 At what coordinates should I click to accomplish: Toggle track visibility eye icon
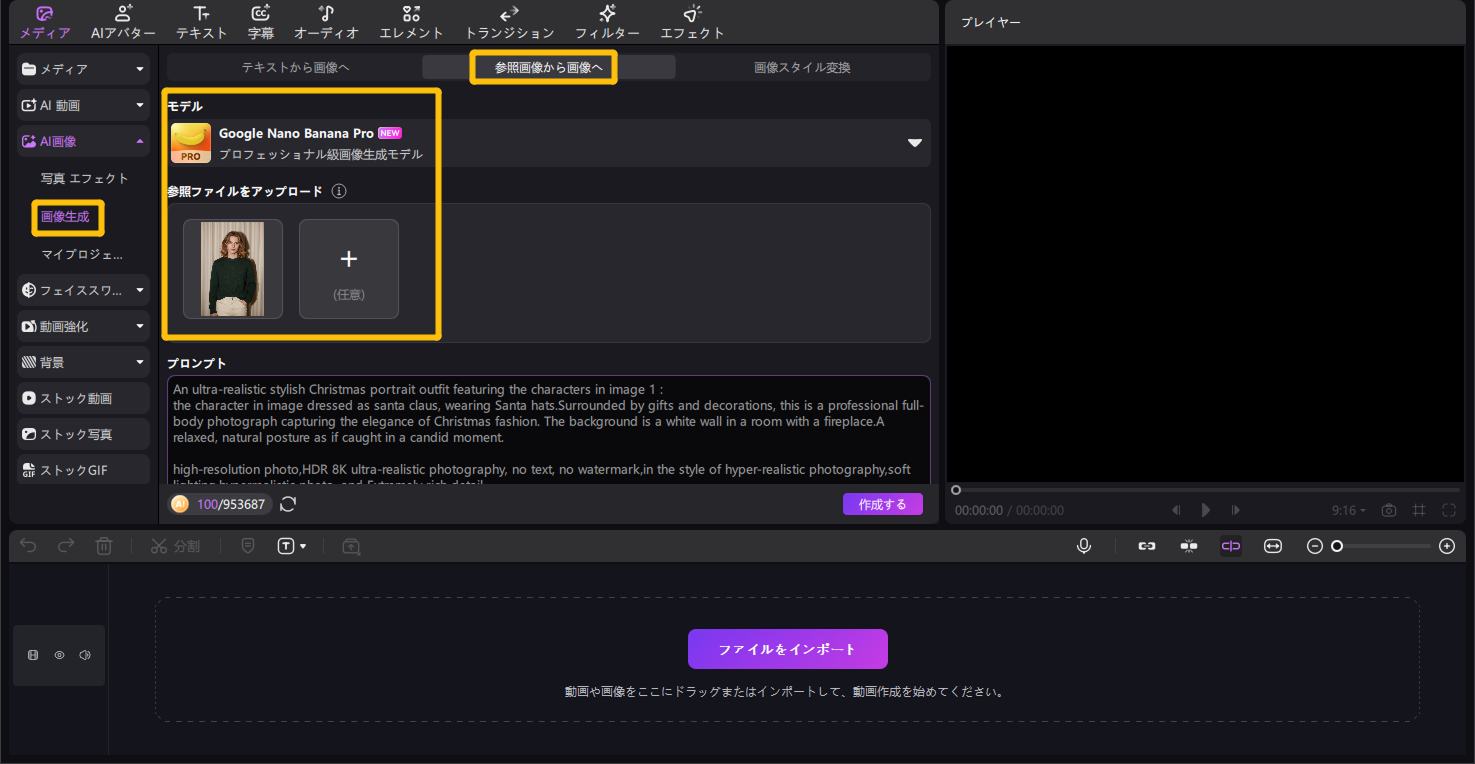tap(59, 655)
